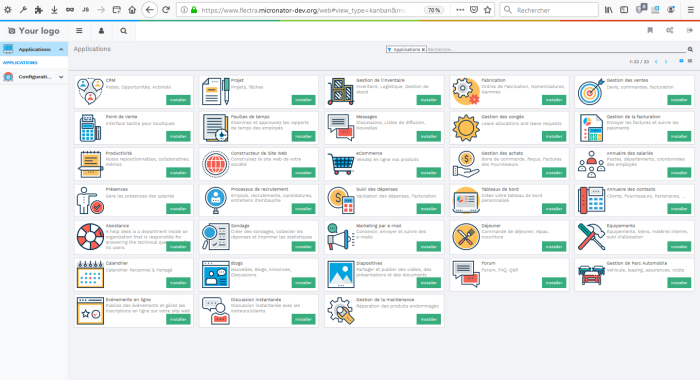Viewport: 700px width, 380px height.
Task: Open the Blogs app icon
Action: pyautogui.click(x=216, y=274)
